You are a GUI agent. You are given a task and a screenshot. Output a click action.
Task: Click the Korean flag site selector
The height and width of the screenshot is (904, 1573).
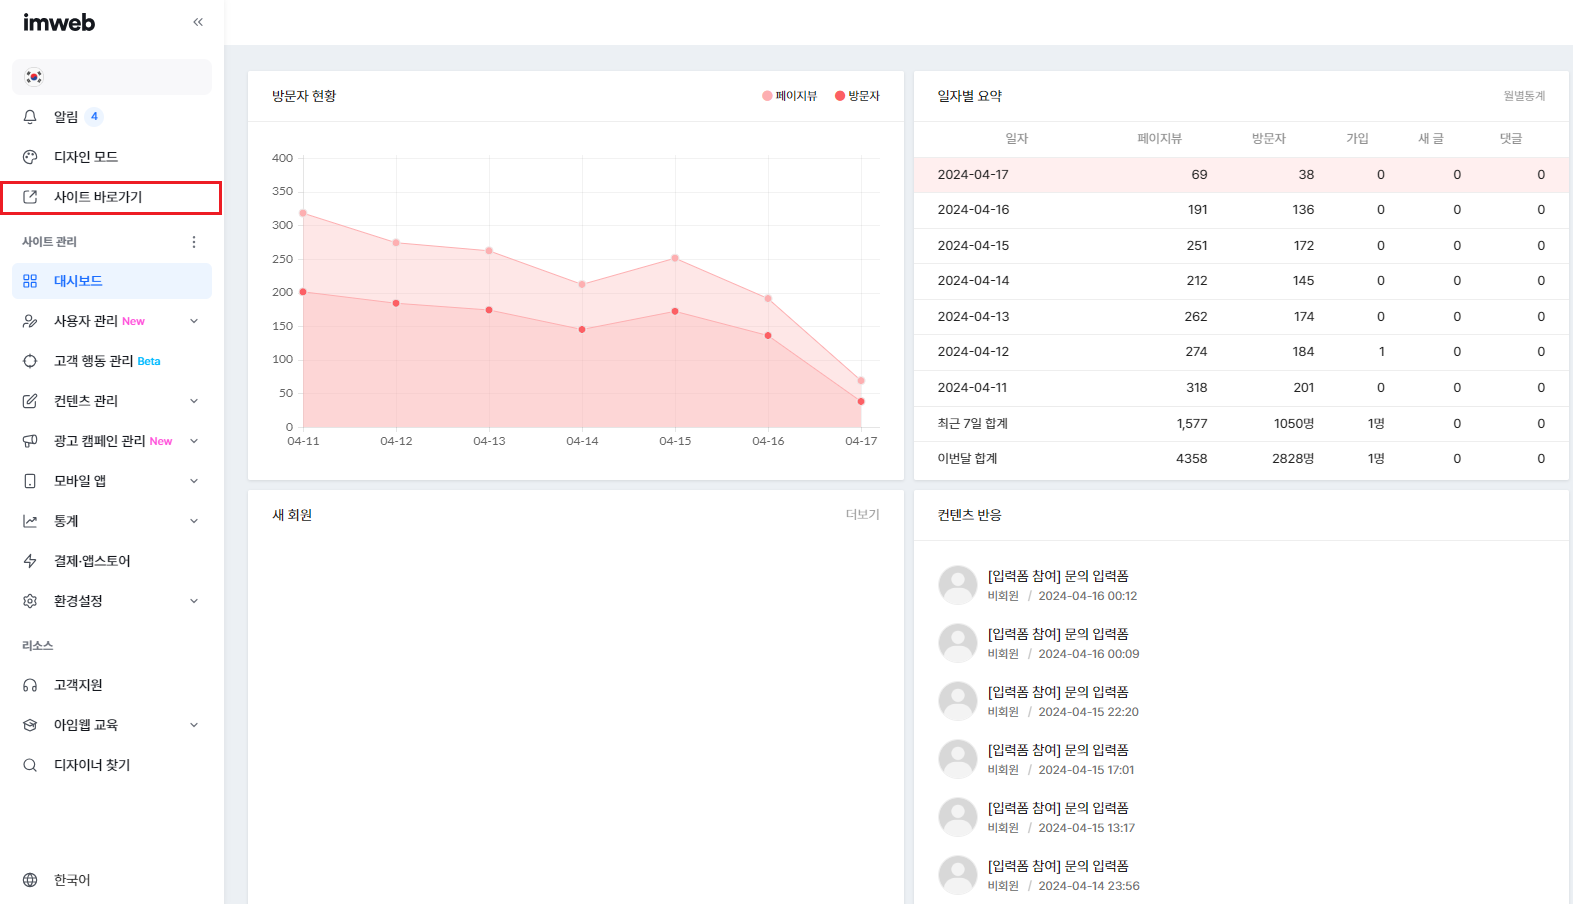click(x=34, y=77)
